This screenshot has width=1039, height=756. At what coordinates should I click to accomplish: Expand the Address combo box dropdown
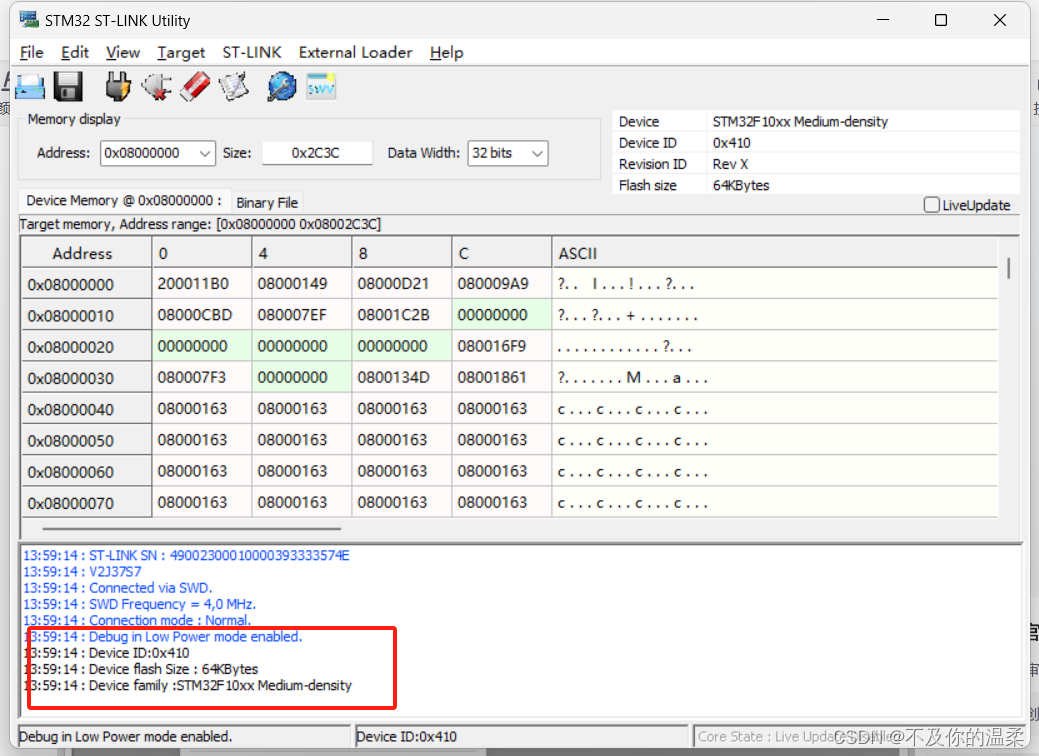(x=205, y=154)
